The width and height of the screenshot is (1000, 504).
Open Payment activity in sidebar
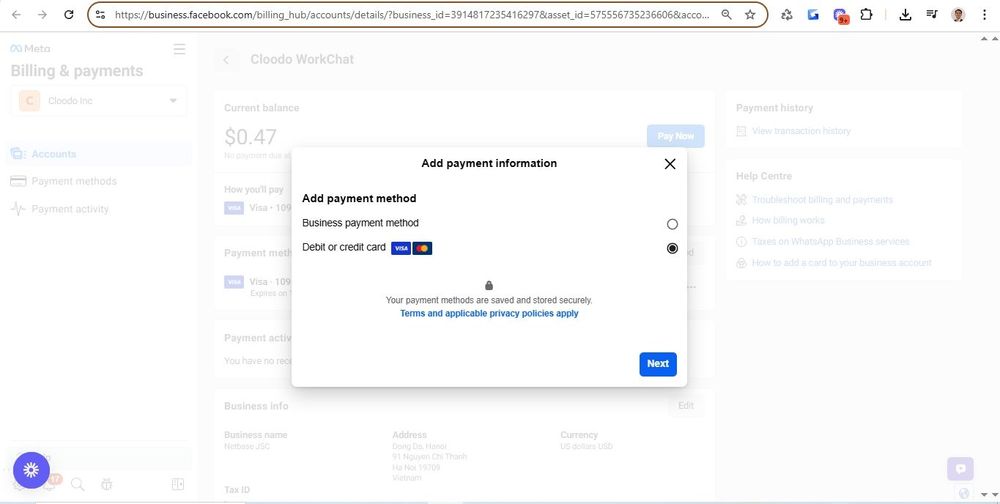tap(70, 209)
